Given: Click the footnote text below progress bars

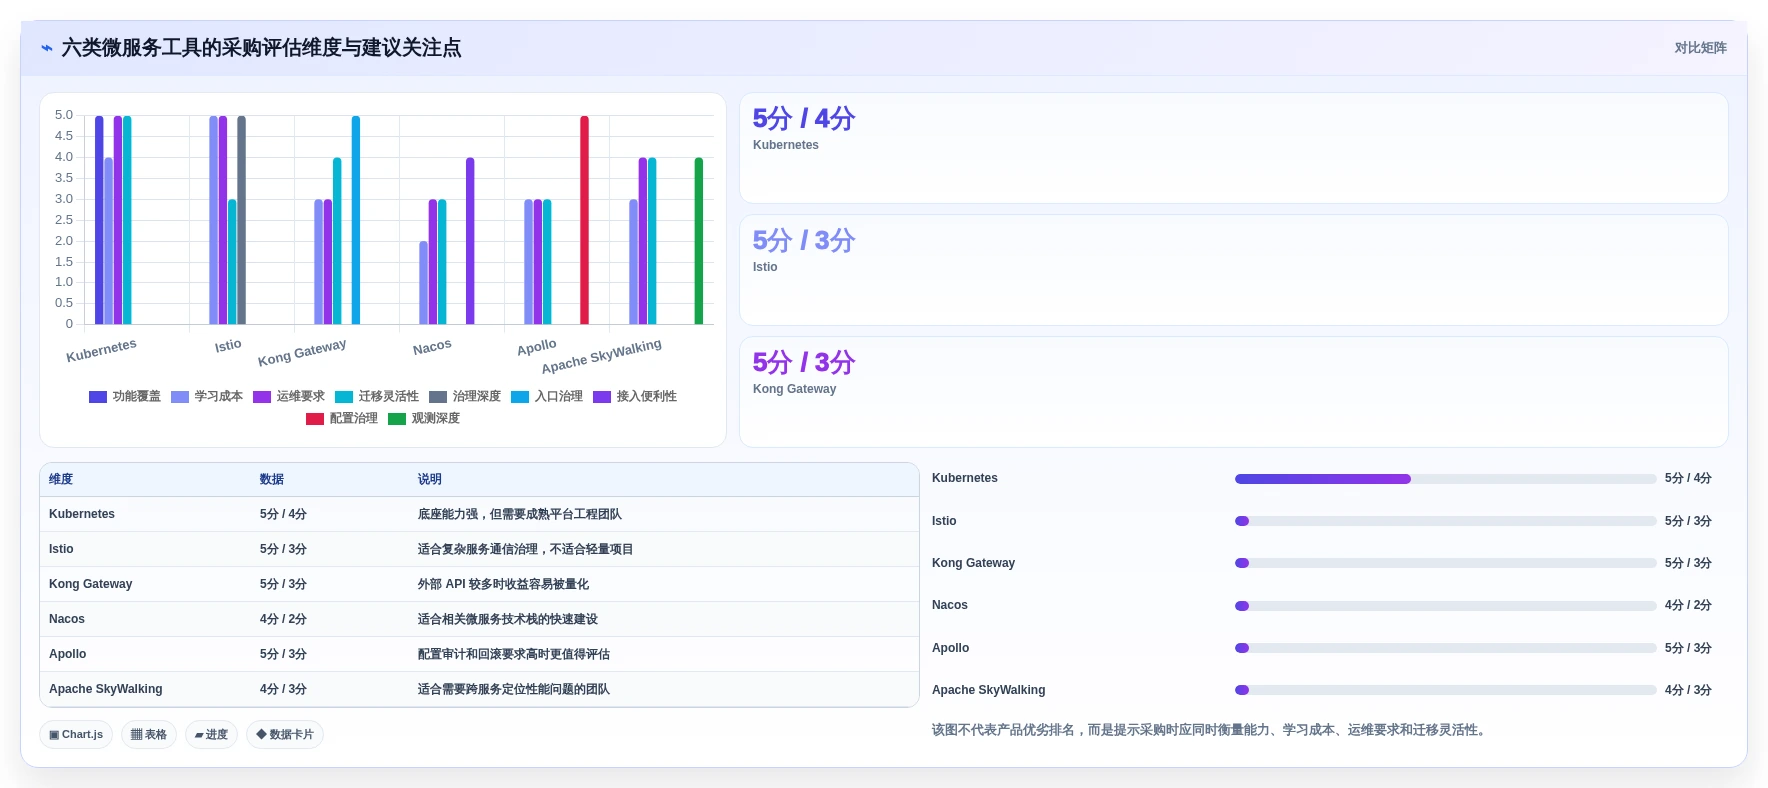Looking at the screenshot, I should pos(1210,730).
